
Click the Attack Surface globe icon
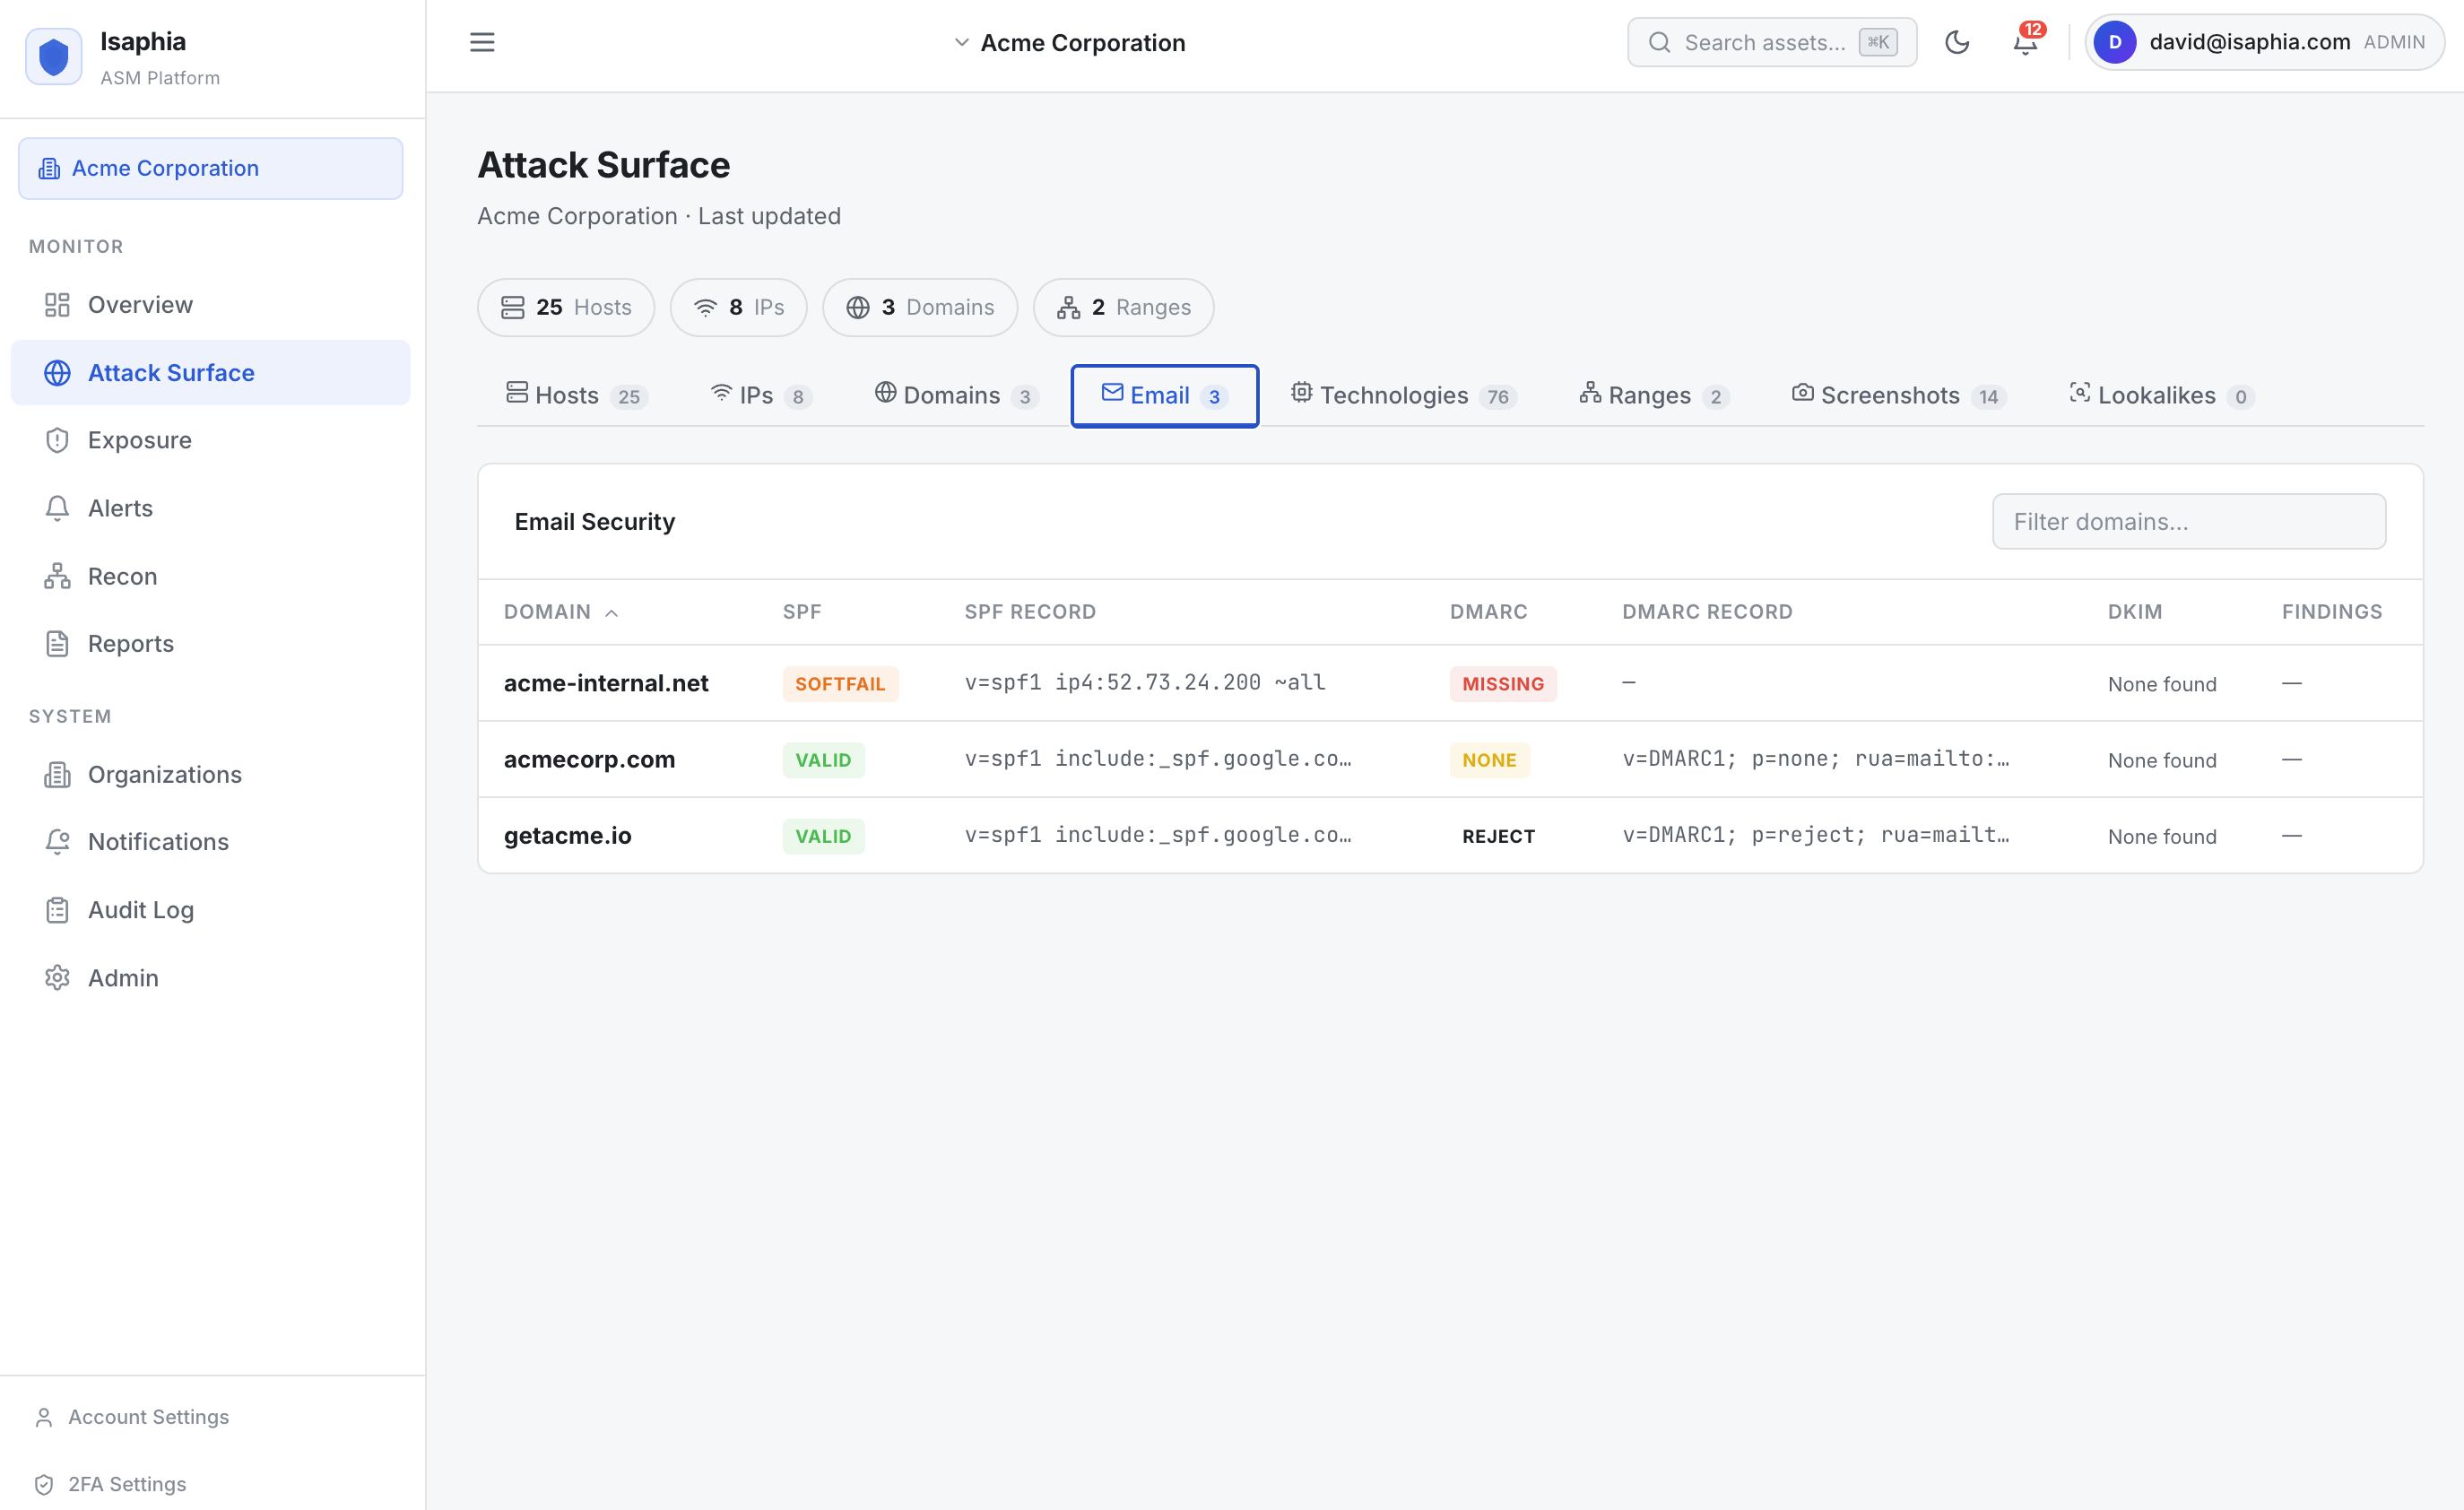point(57,373)
